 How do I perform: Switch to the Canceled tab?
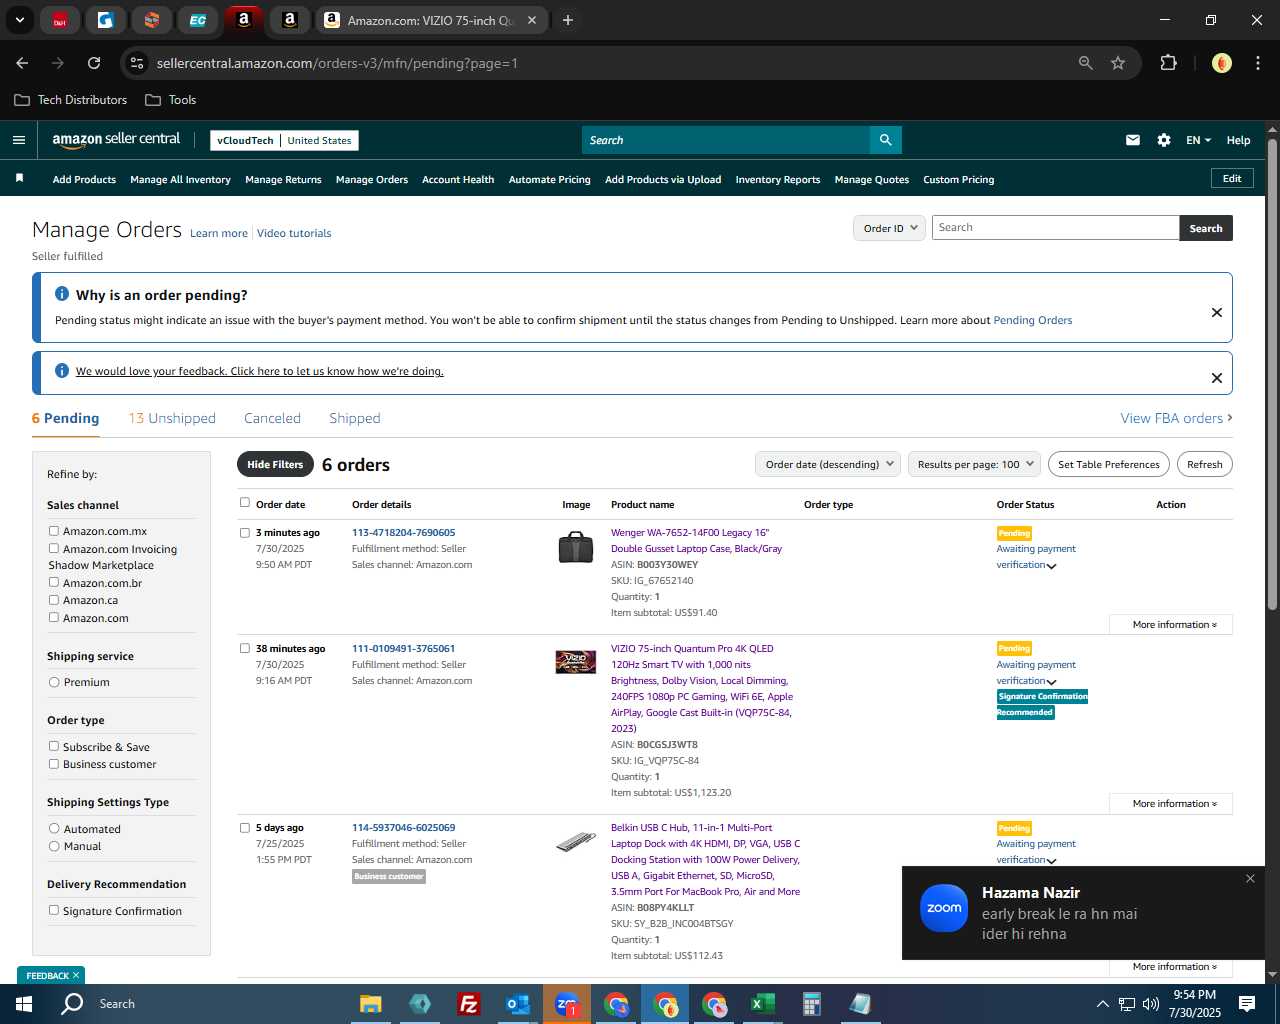pyautogui.click(x=272, y=418)
